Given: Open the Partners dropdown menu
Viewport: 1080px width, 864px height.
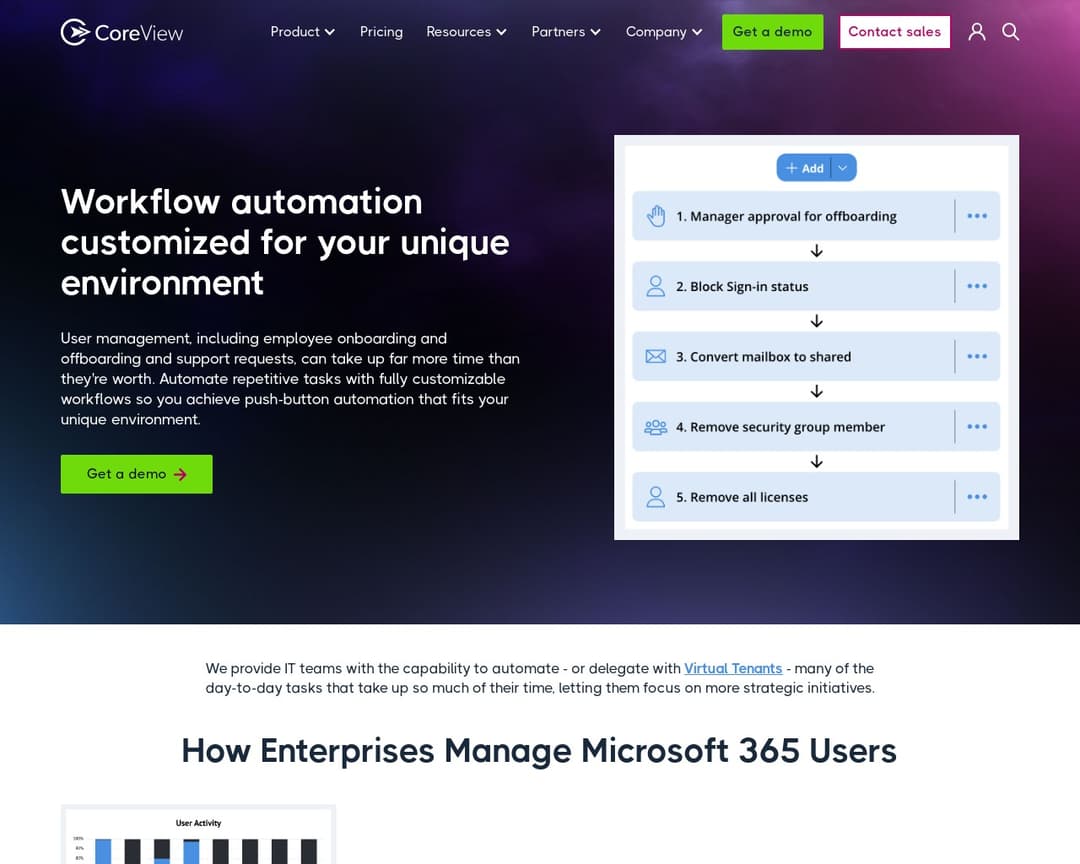Looking at the screenshot, I should click(x=566, y=32).
